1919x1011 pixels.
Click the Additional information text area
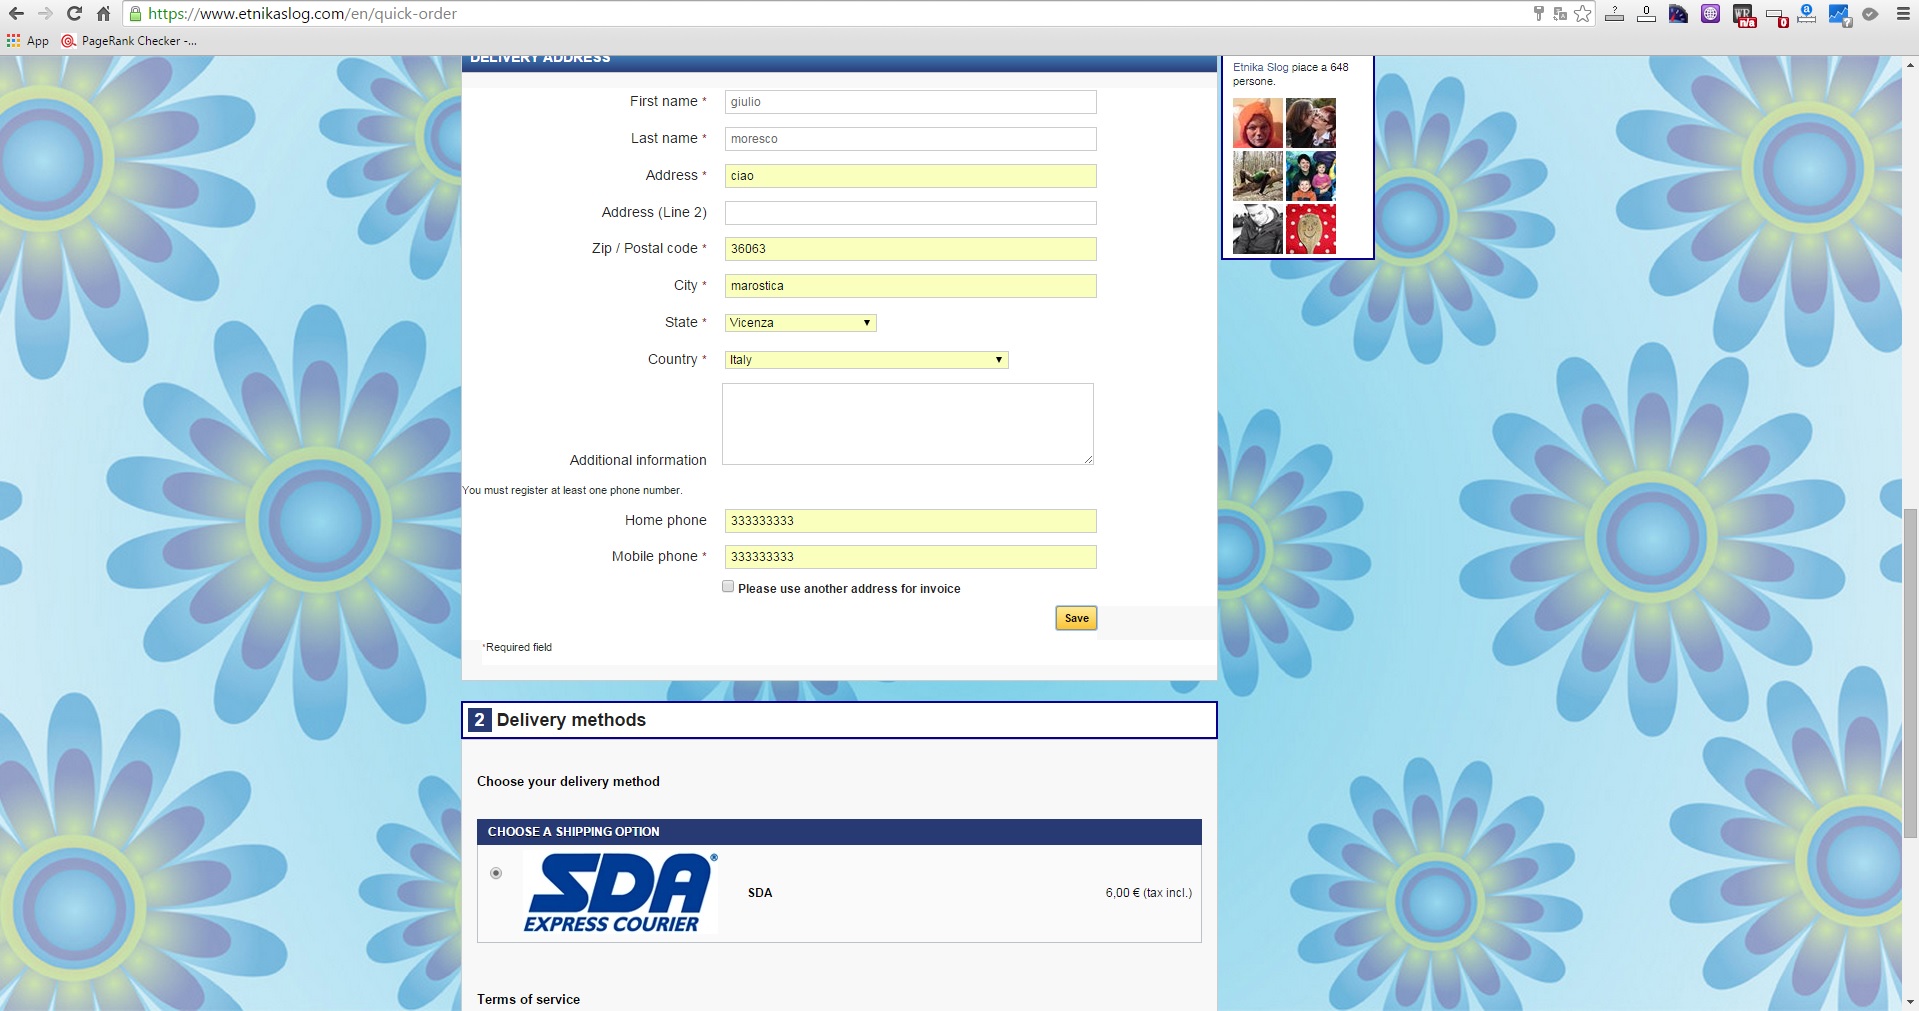tap(908, 424)
